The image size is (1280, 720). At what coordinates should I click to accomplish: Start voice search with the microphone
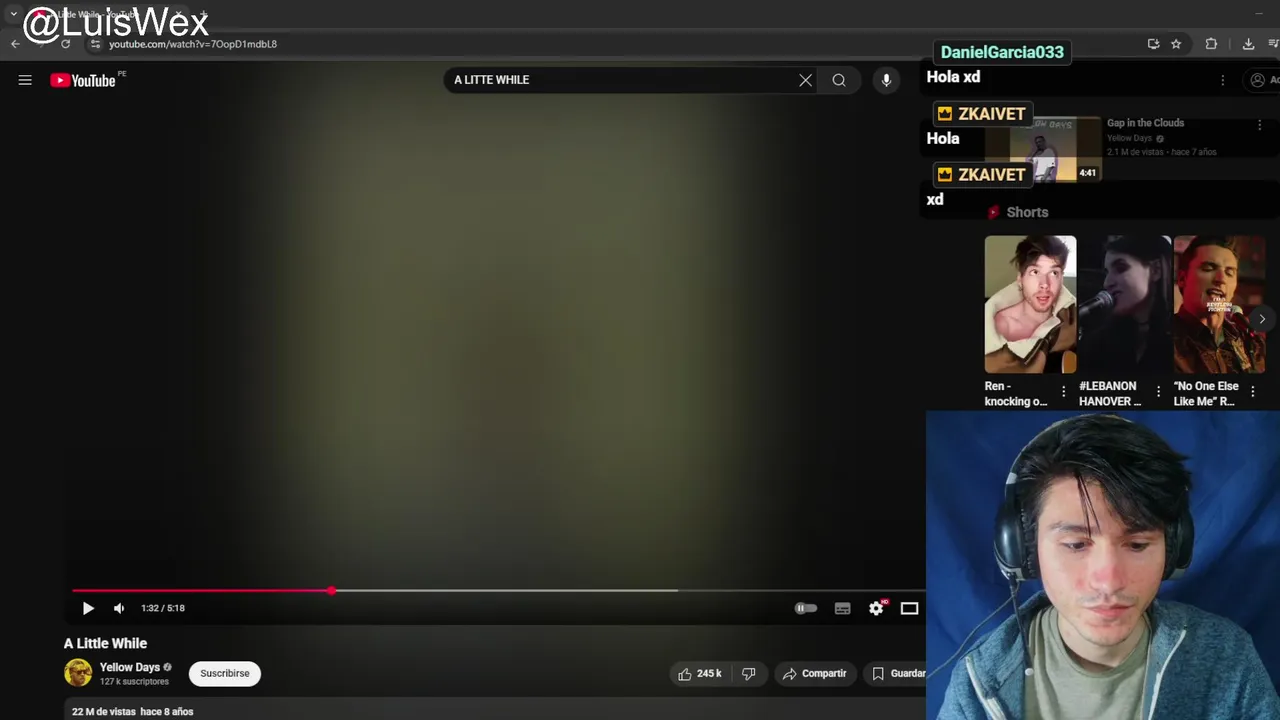pyautogui.click(x=886, y=80)
